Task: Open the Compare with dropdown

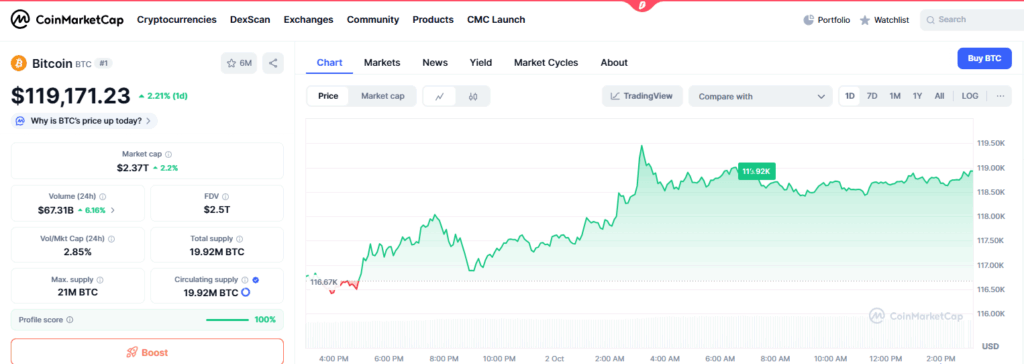Action: click(760, 96)
